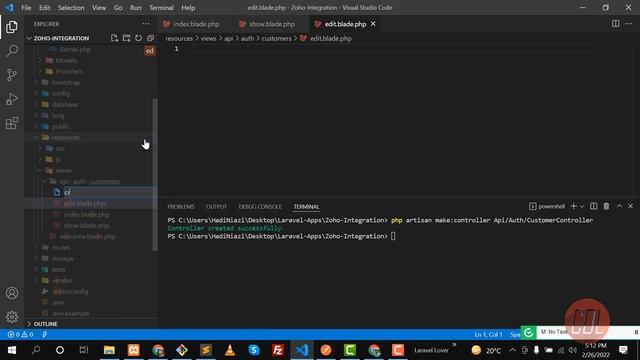Switch to the Debug Console tab

click(x=260, y=207)
